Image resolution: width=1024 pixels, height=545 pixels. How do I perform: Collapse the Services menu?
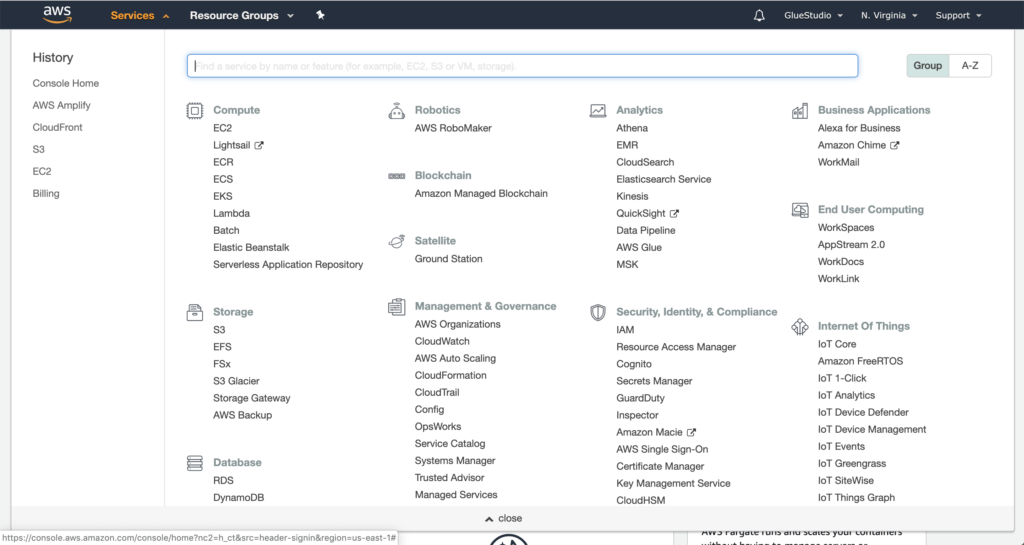[x=140, y=15]
